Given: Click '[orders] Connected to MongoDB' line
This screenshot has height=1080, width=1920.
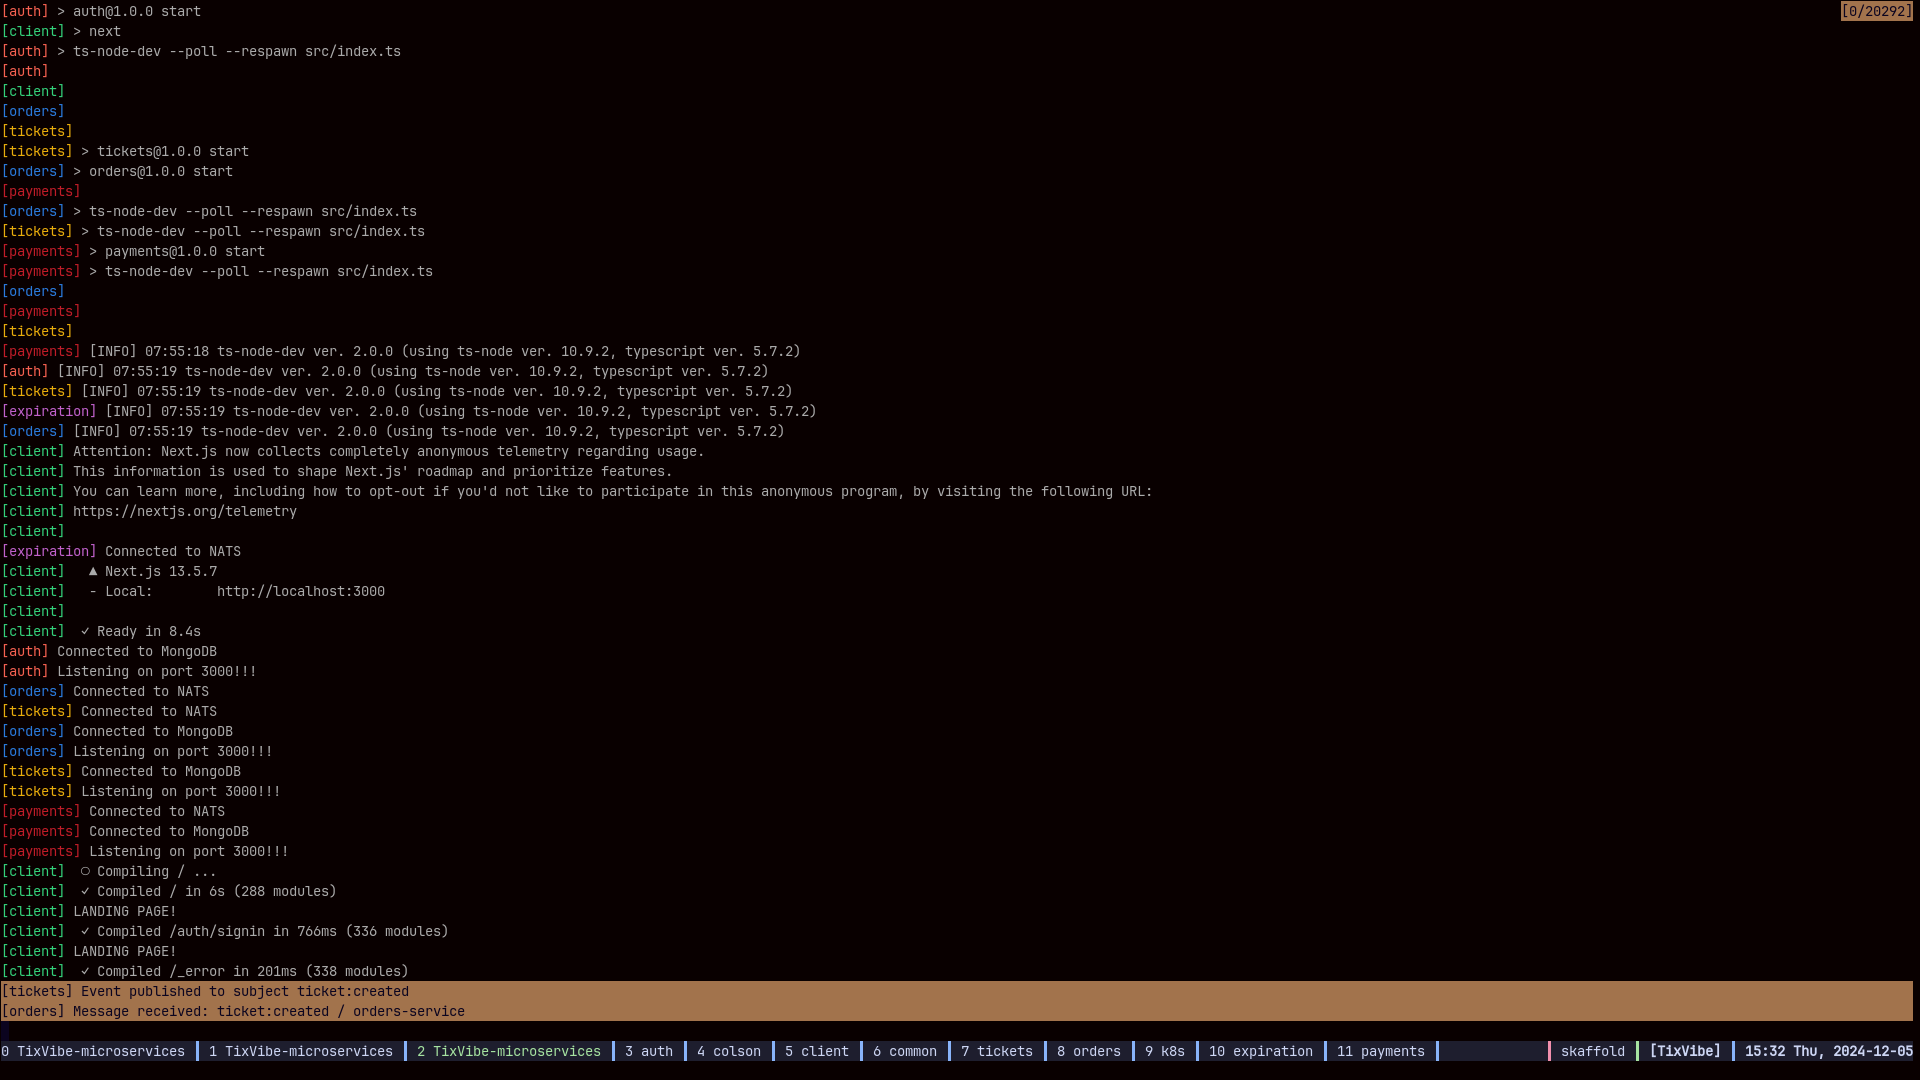Looking at the screenshot, I should pyautogui.click(x=117, y=731).
